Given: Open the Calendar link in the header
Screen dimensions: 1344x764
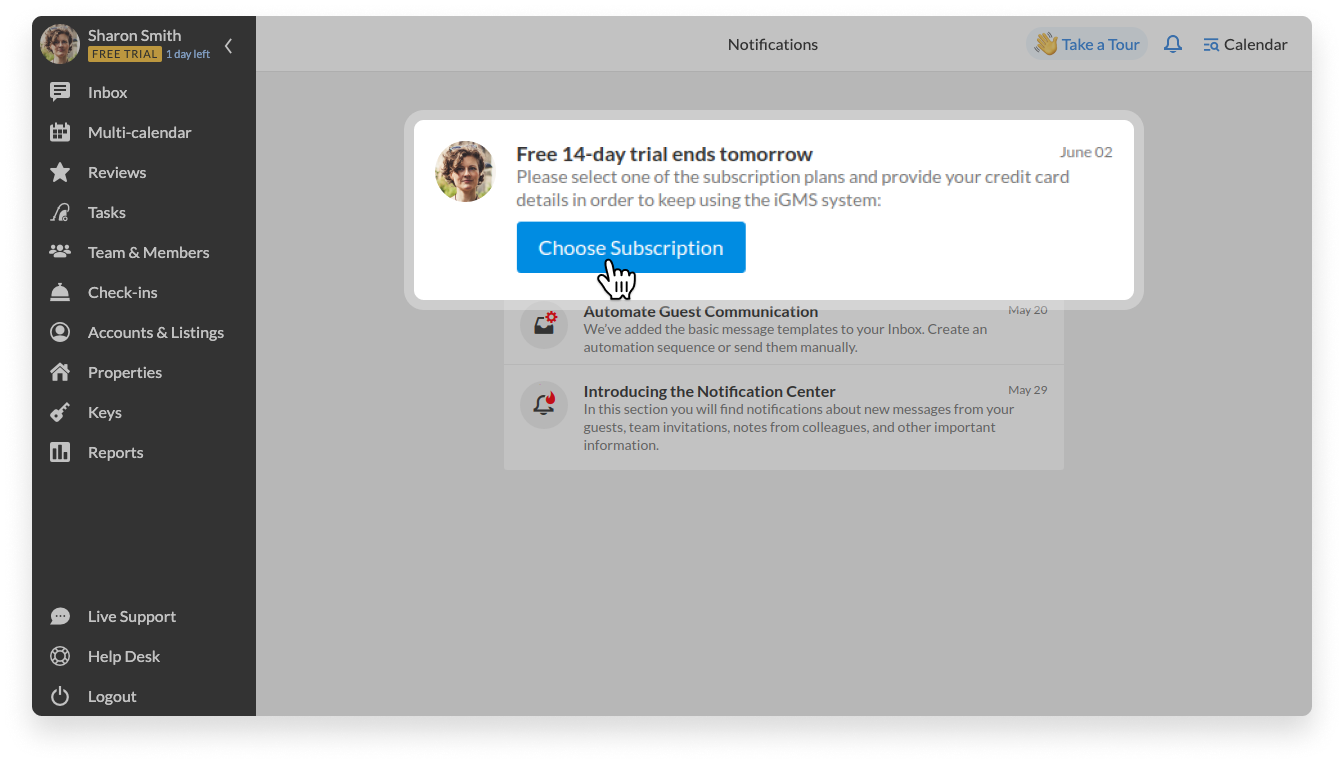Looking at the screenshot, I should click(x=1245, y=44).
